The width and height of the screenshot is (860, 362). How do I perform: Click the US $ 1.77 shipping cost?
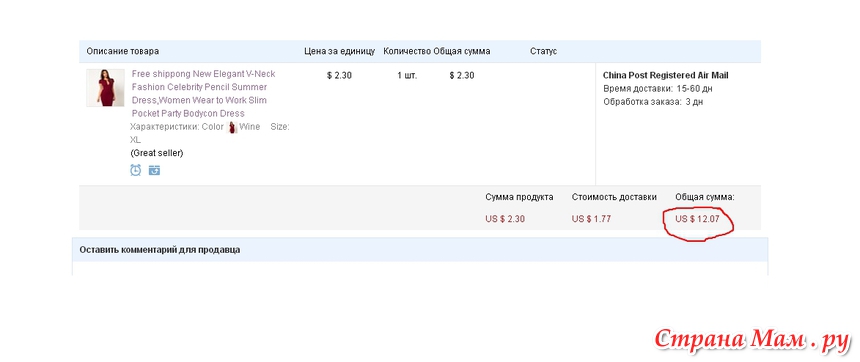(591, 219)
